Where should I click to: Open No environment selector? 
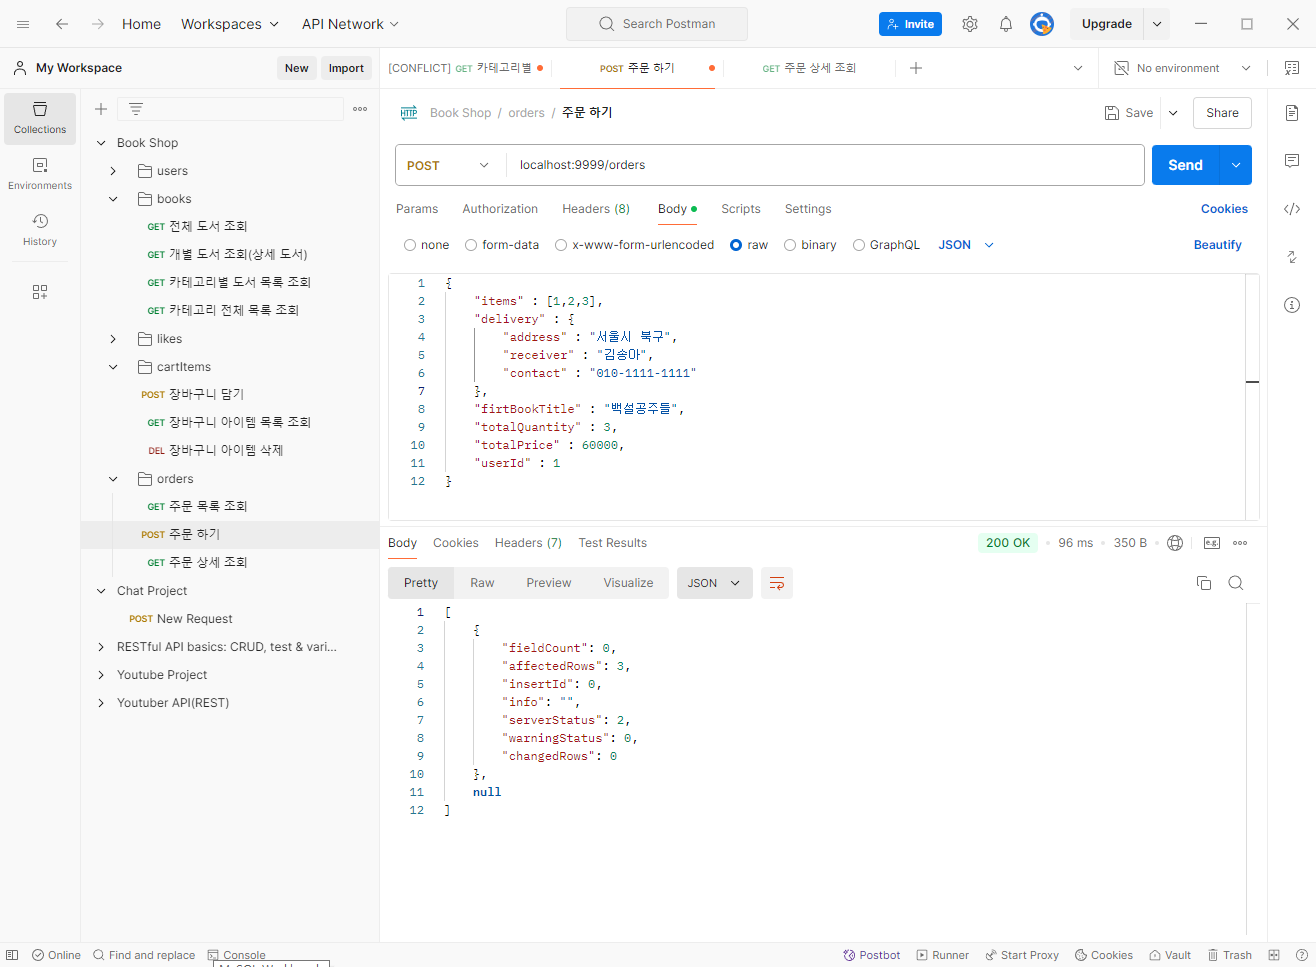tap(1184, 68)
